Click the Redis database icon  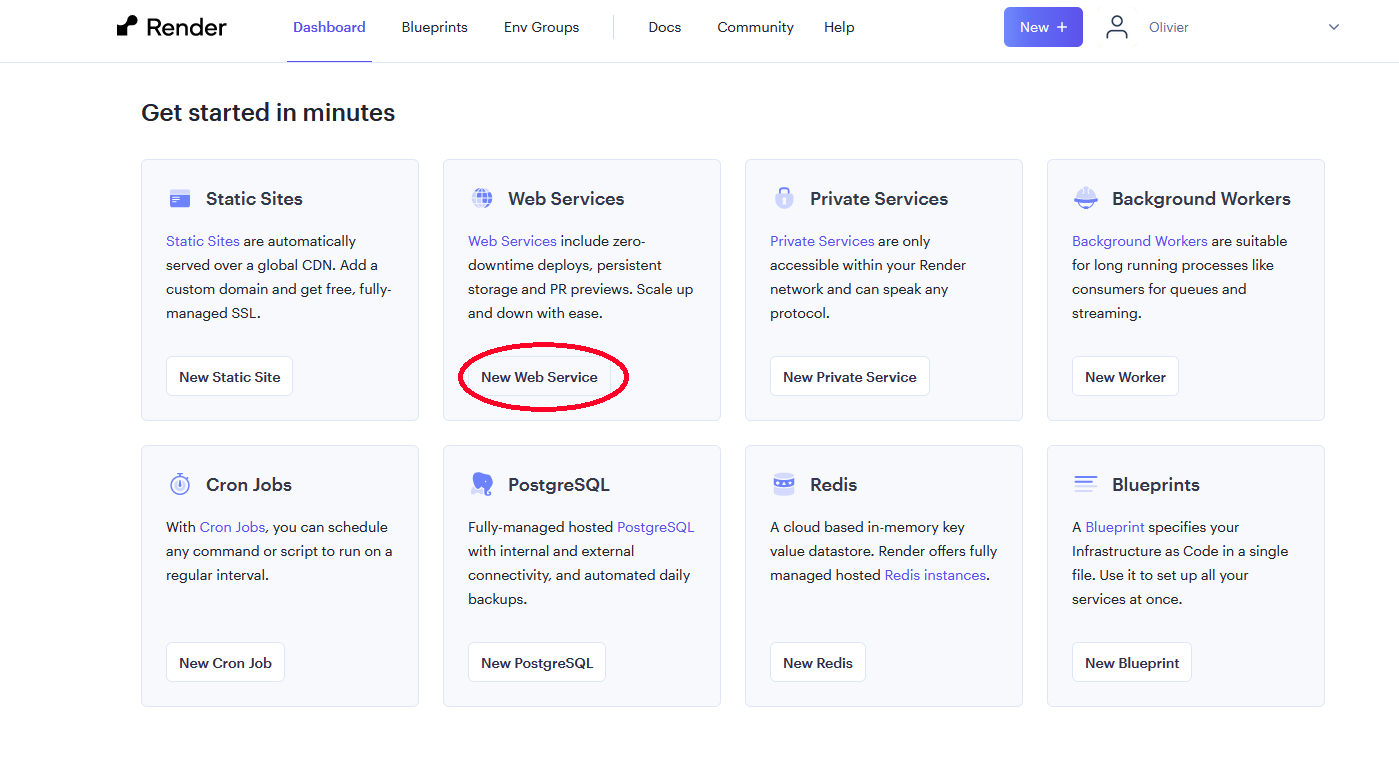[x=784, y=484]
